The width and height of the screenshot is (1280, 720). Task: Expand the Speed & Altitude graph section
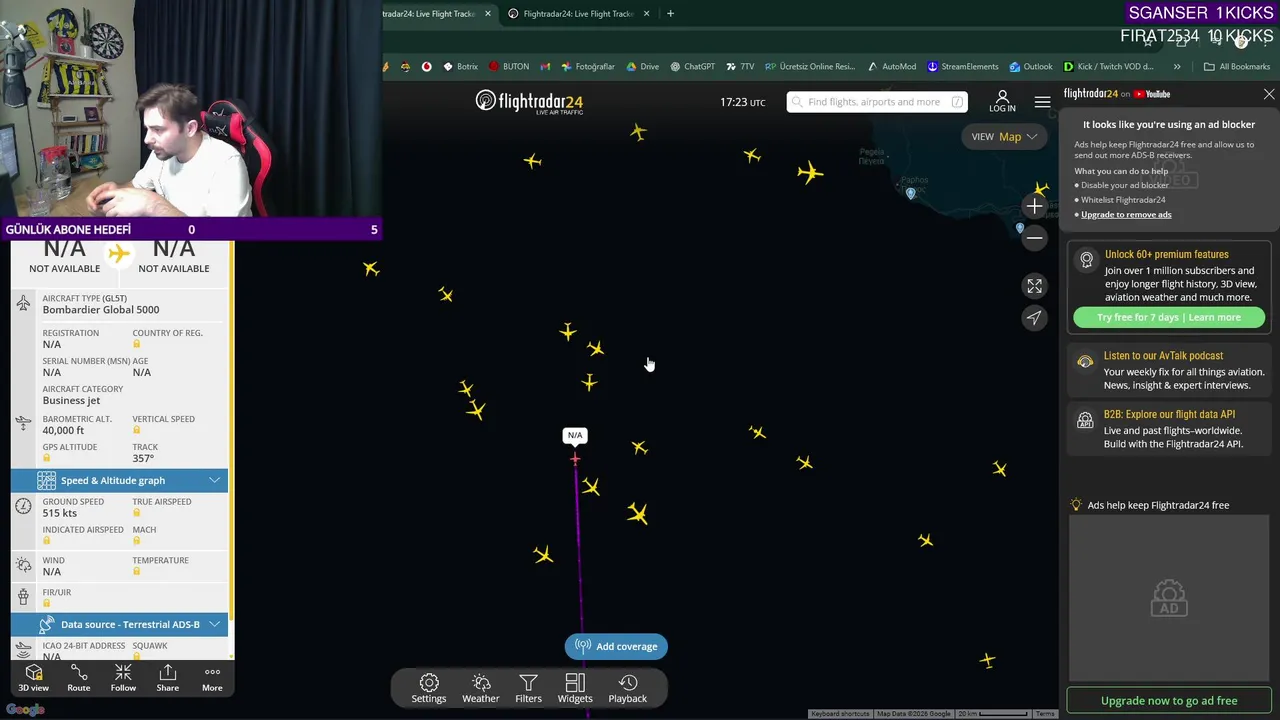[x=120, y=480]
